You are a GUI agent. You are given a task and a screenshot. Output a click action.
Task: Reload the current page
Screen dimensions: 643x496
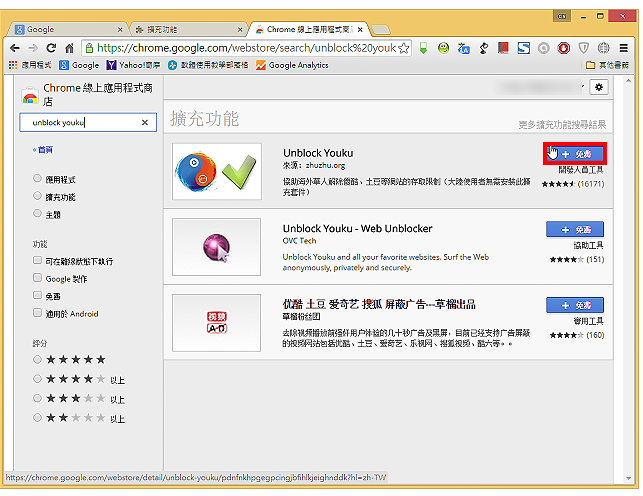[51, 48]
